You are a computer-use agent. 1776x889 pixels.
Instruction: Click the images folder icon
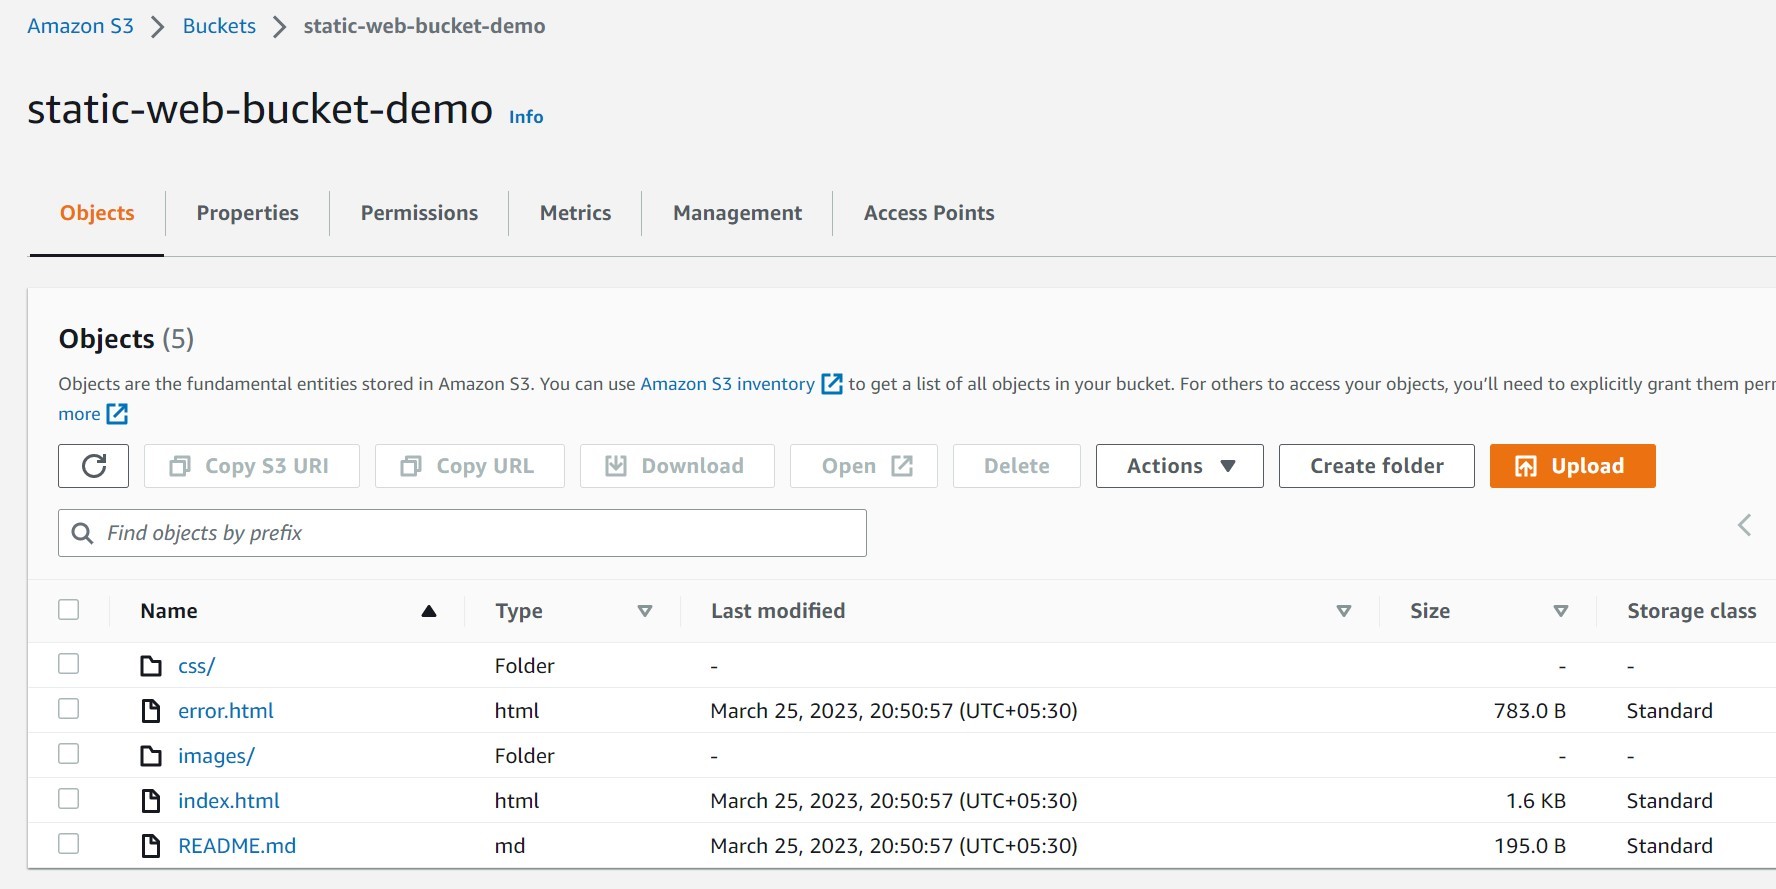[x=151, y=756]
